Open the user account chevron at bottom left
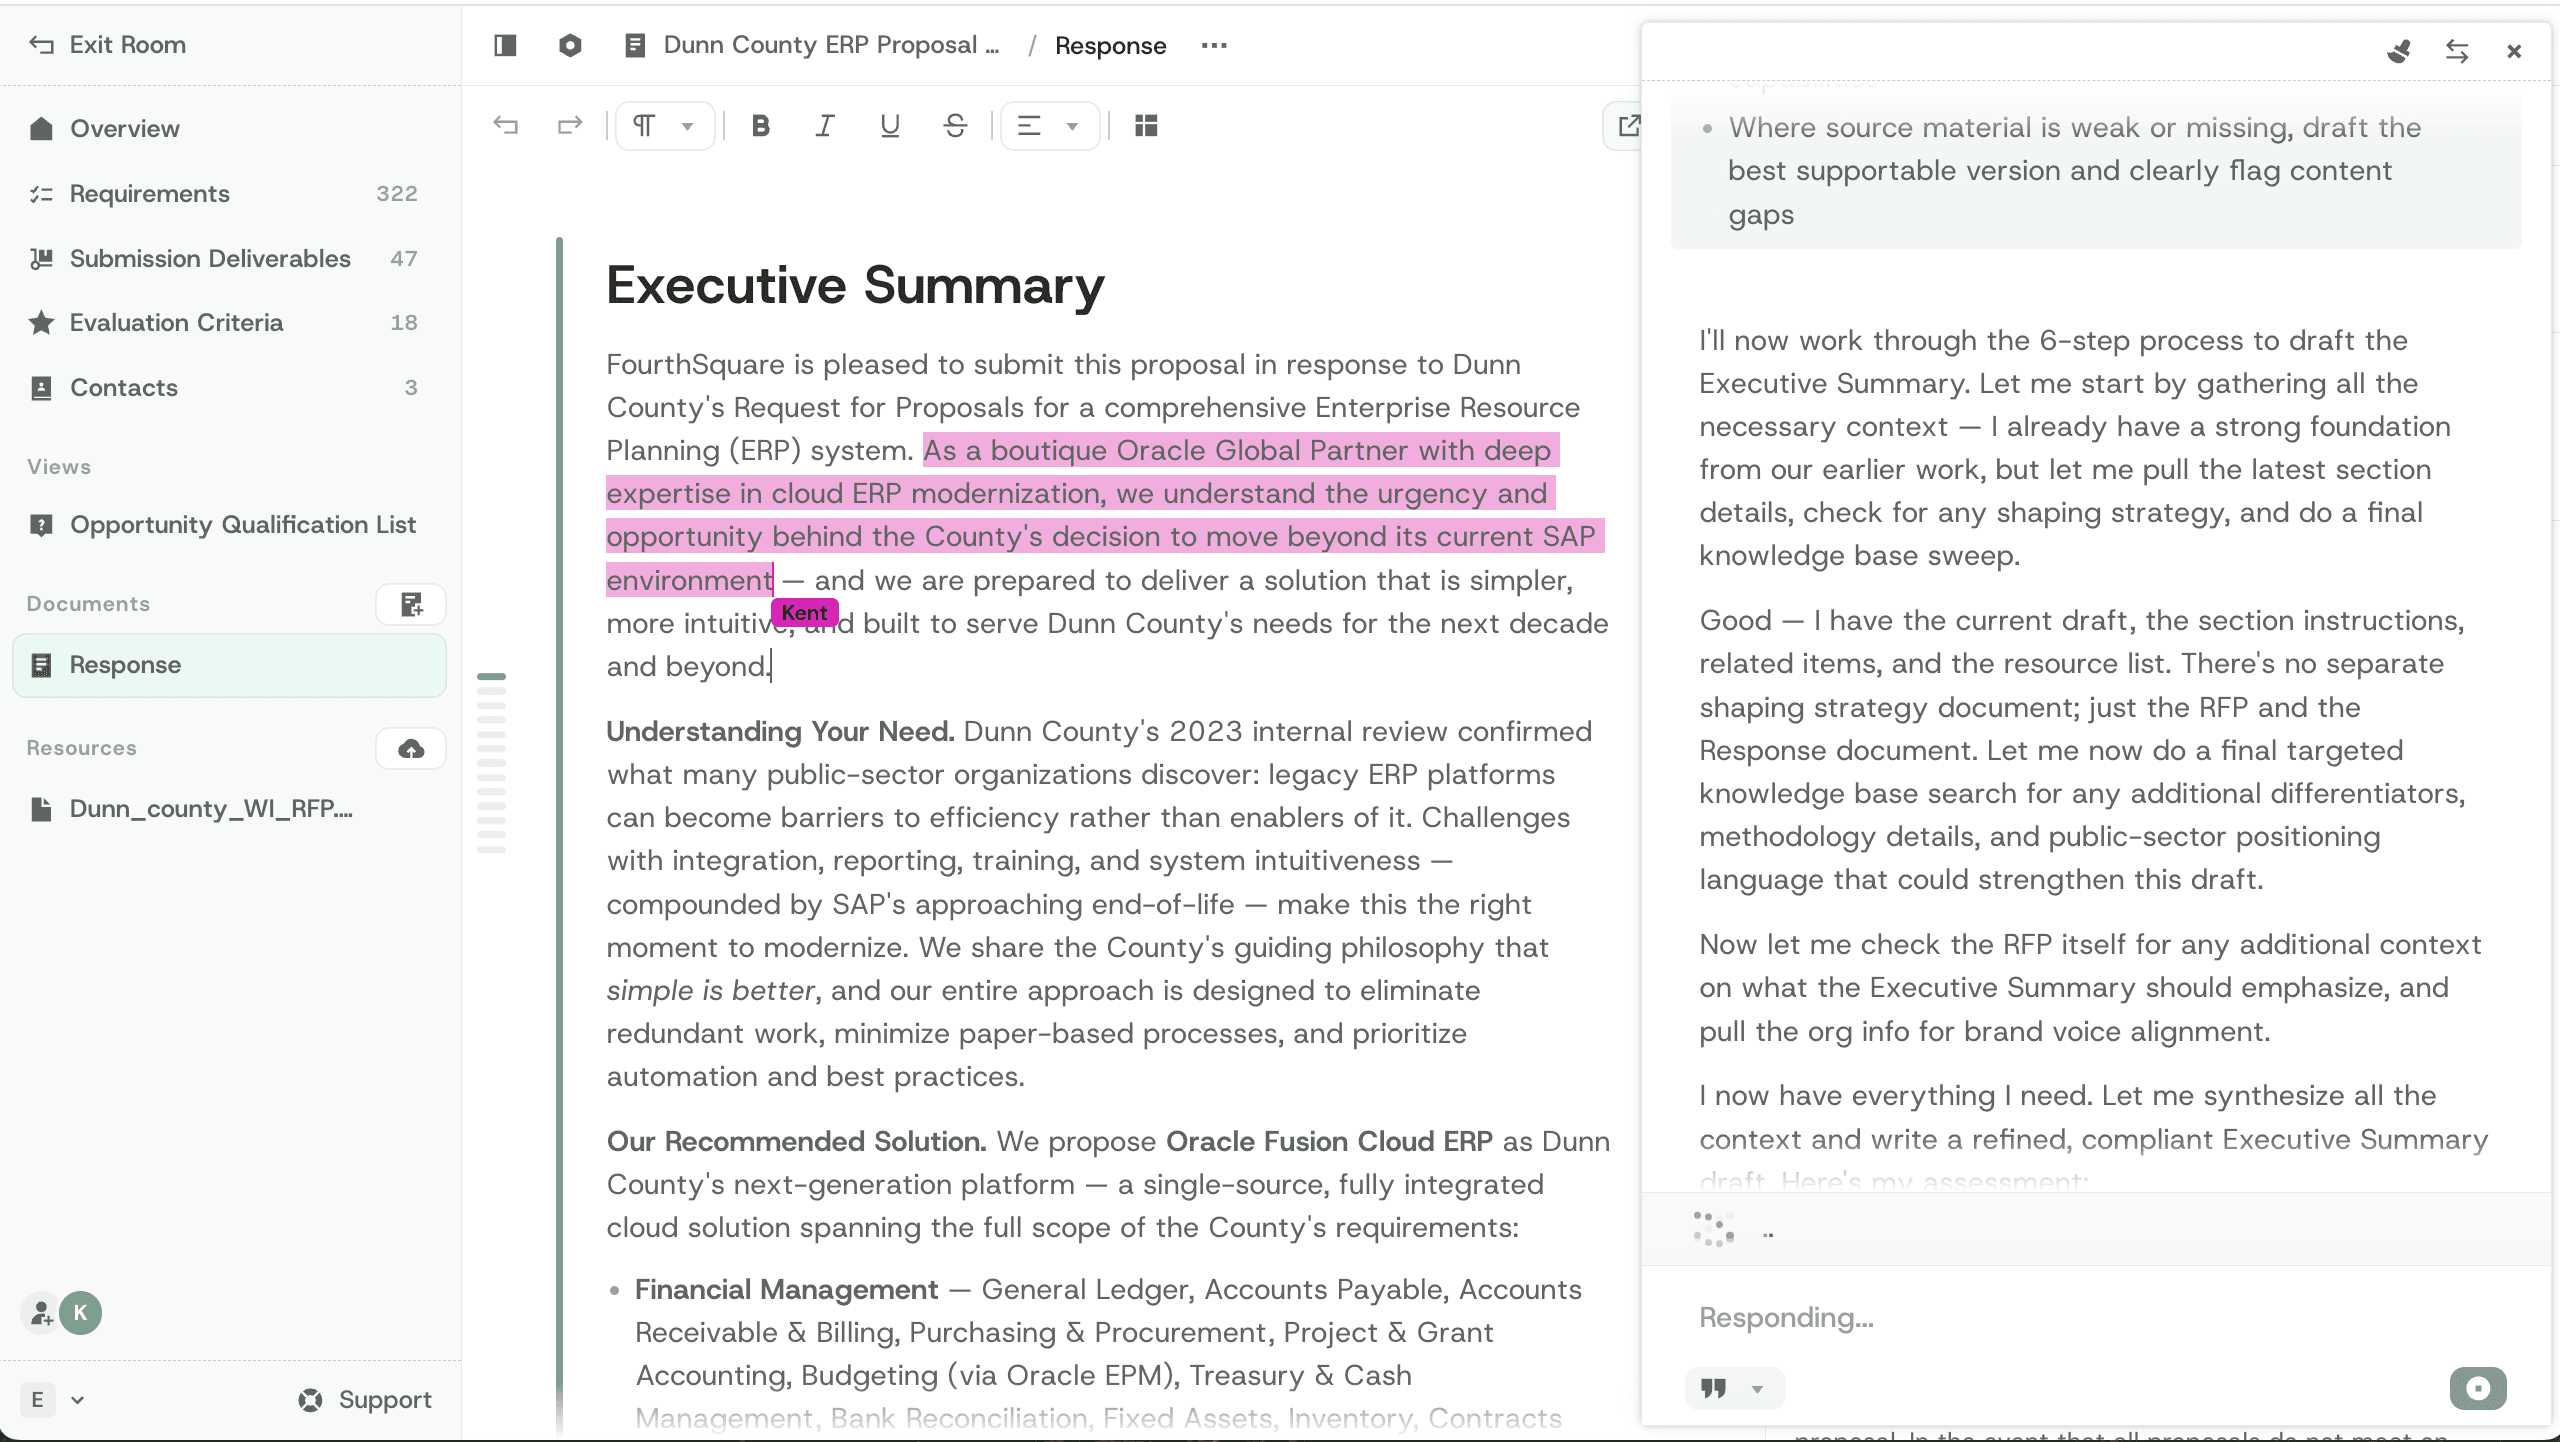Viewport: 2560px width, 1442px height. tap(77, 1400)
